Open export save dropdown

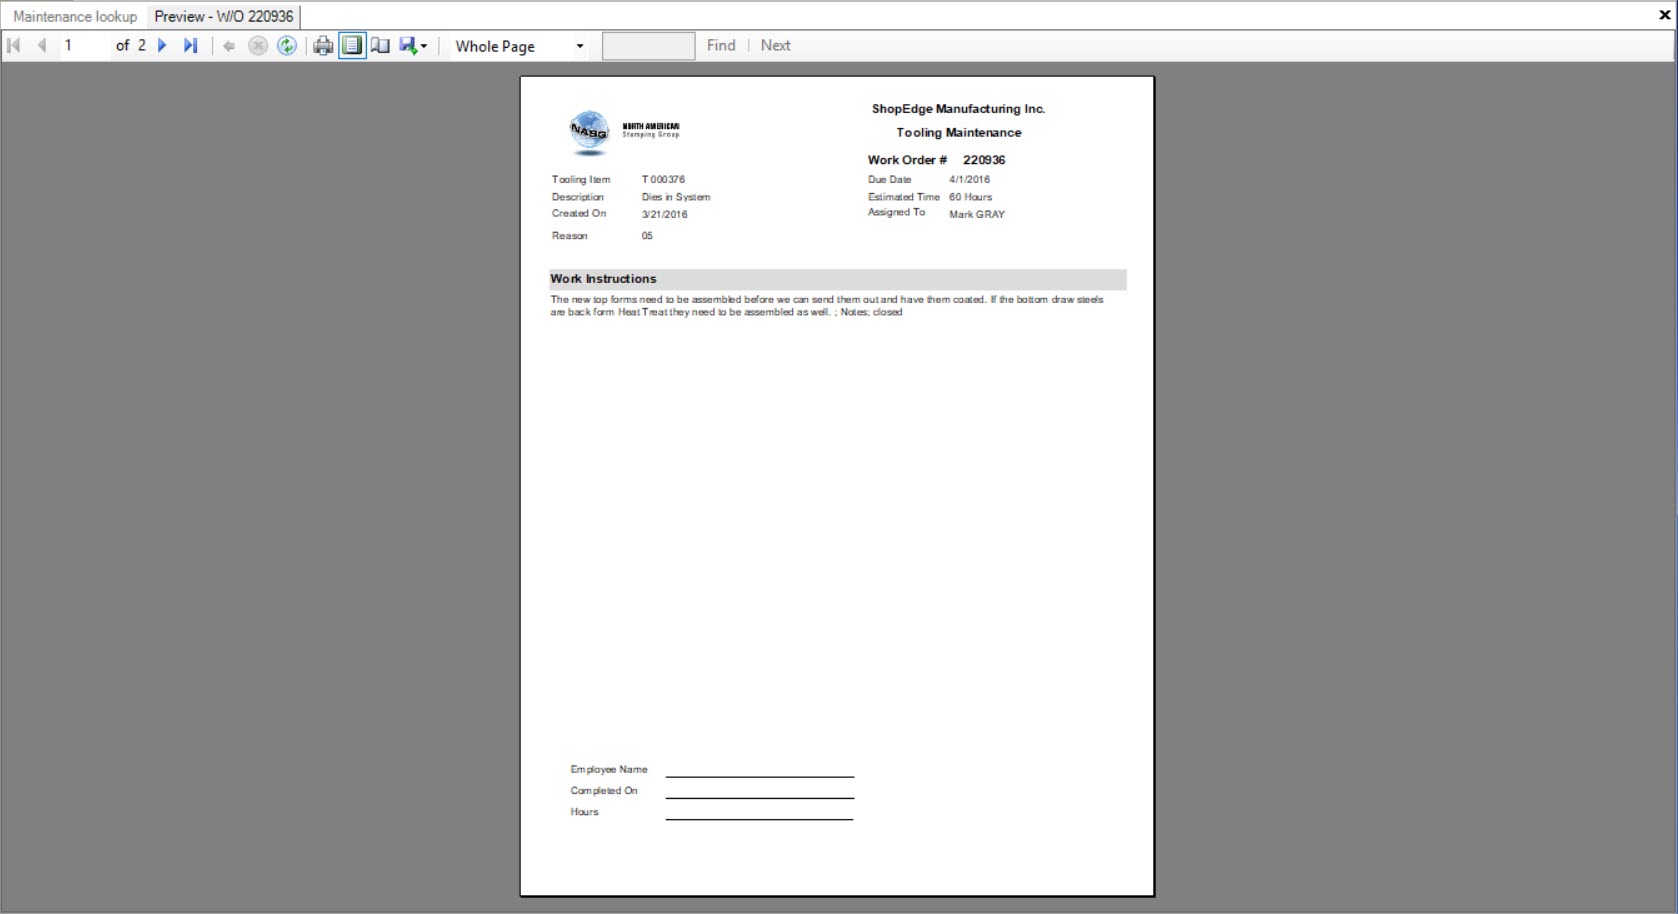[x=413, y=45]
